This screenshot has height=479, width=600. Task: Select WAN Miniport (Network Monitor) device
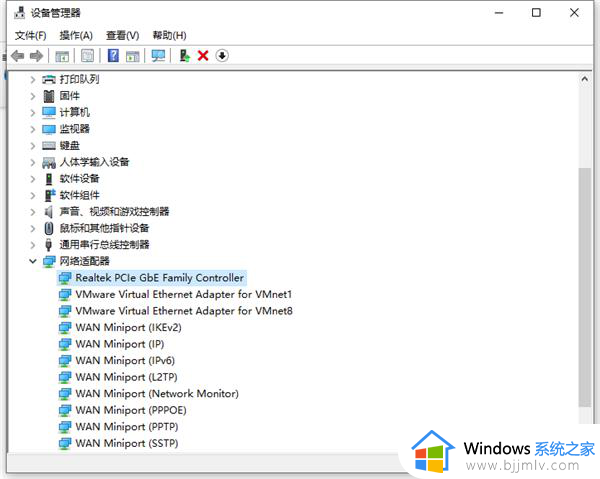pos(156,394)
